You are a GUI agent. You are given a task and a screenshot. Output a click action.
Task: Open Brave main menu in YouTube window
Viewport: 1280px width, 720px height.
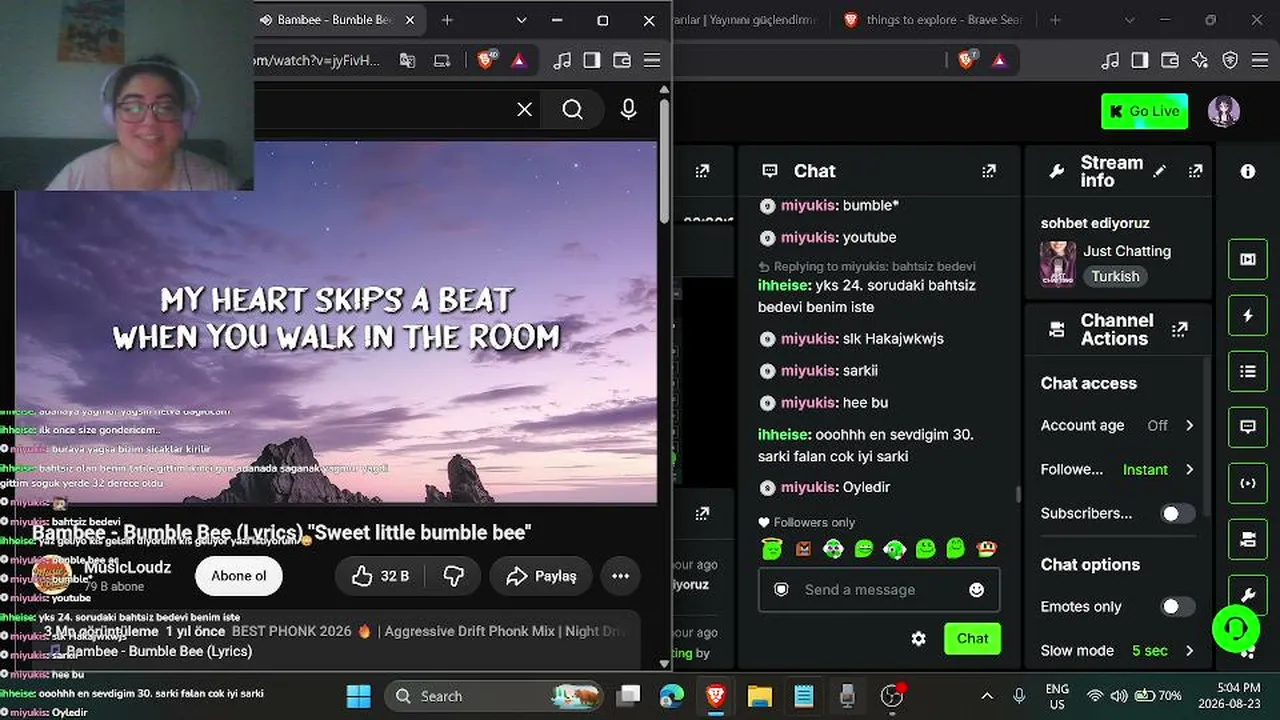652,61
